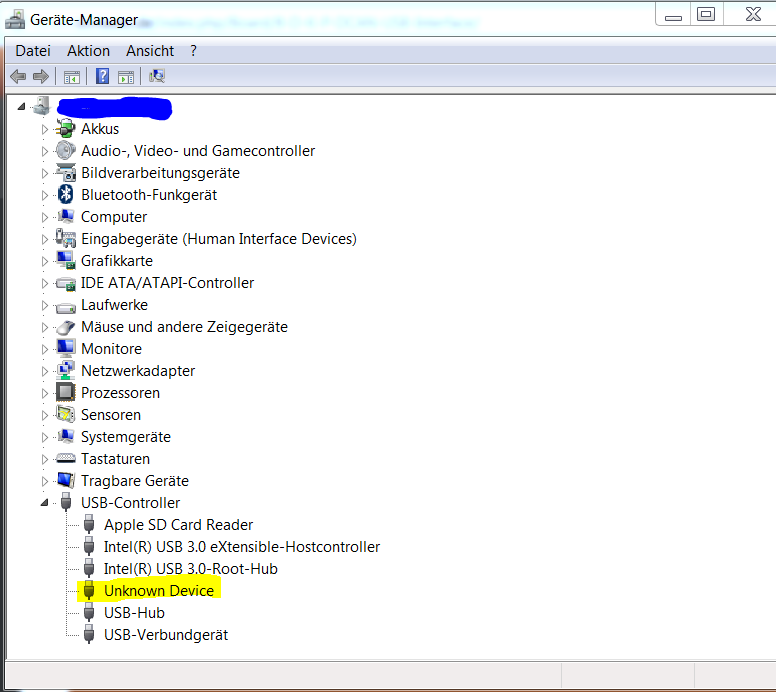776x692 pixels.
Task: Expand the Grafikkarte category
Action: click(x=44, y=261)
